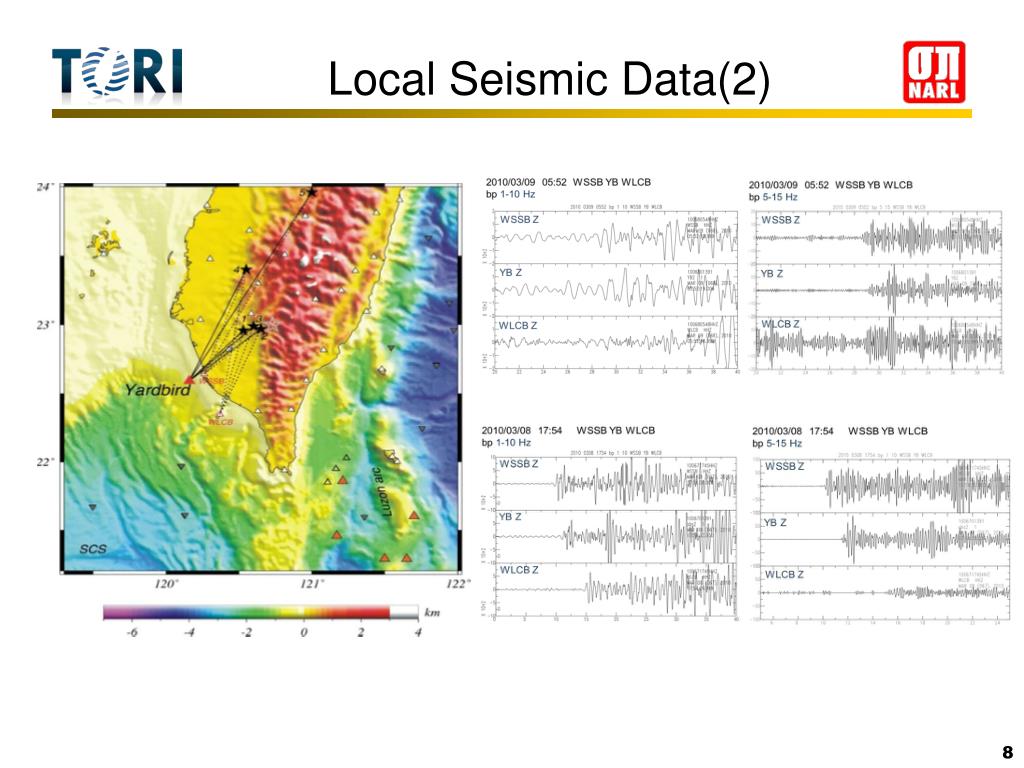Click the 2 value under the color scale
1024x768 pixels.
point(360,632)
